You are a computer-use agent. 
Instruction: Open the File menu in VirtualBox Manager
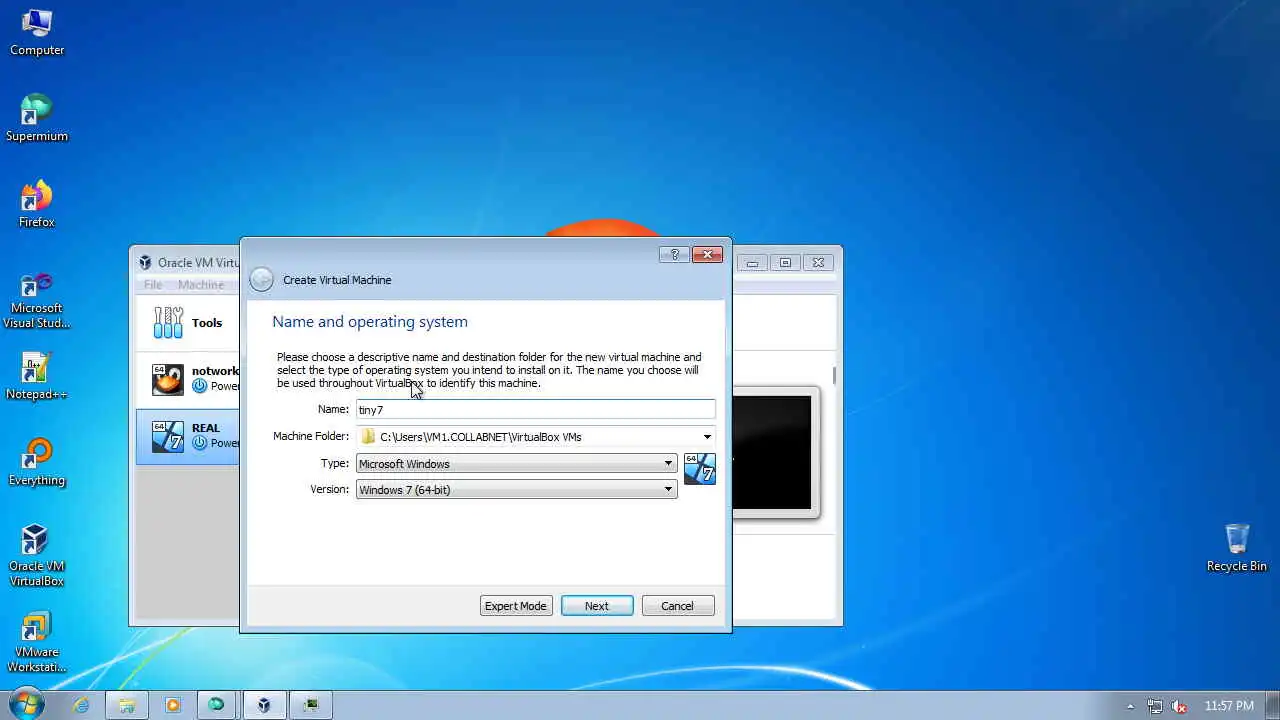[x=153, y=285]
